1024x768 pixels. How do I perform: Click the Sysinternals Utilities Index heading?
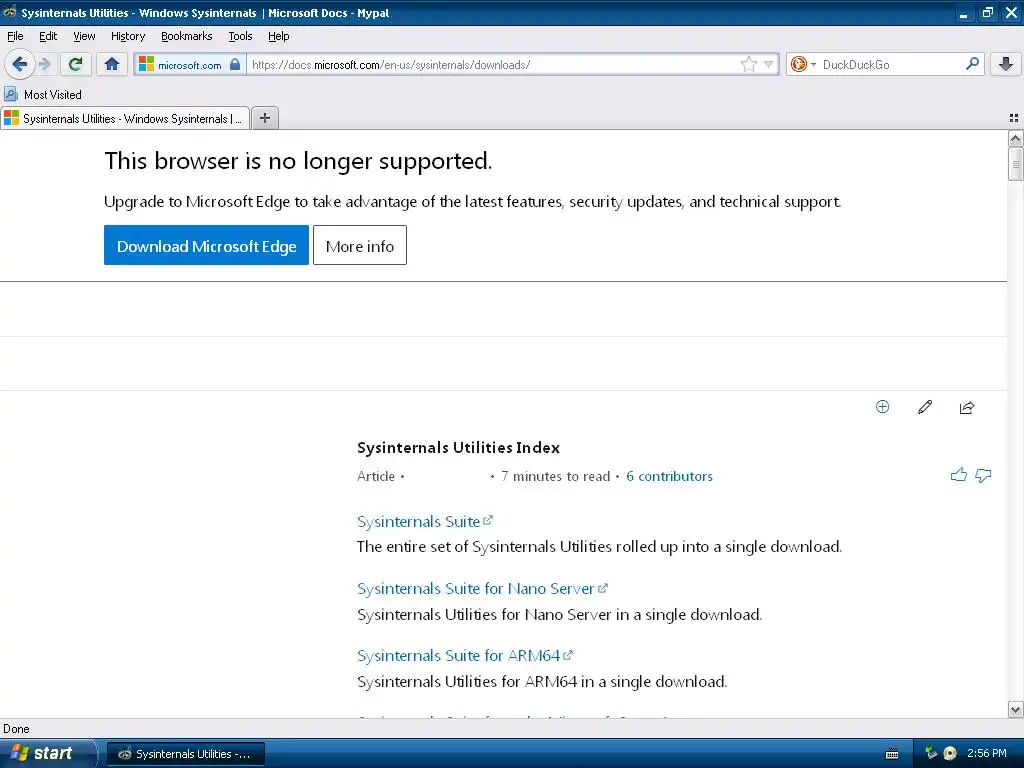pos(458,447)
